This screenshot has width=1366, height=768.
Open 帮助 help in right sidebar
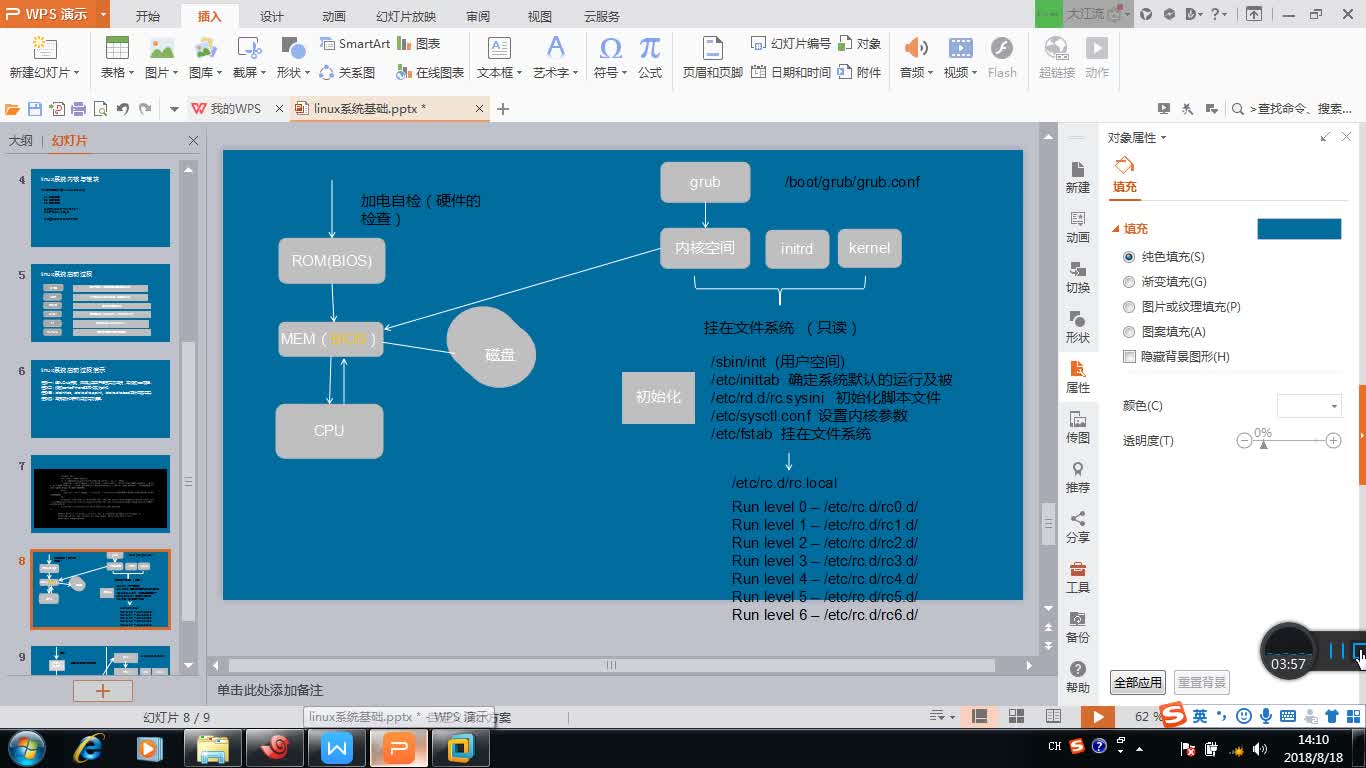click(1077, 677)
